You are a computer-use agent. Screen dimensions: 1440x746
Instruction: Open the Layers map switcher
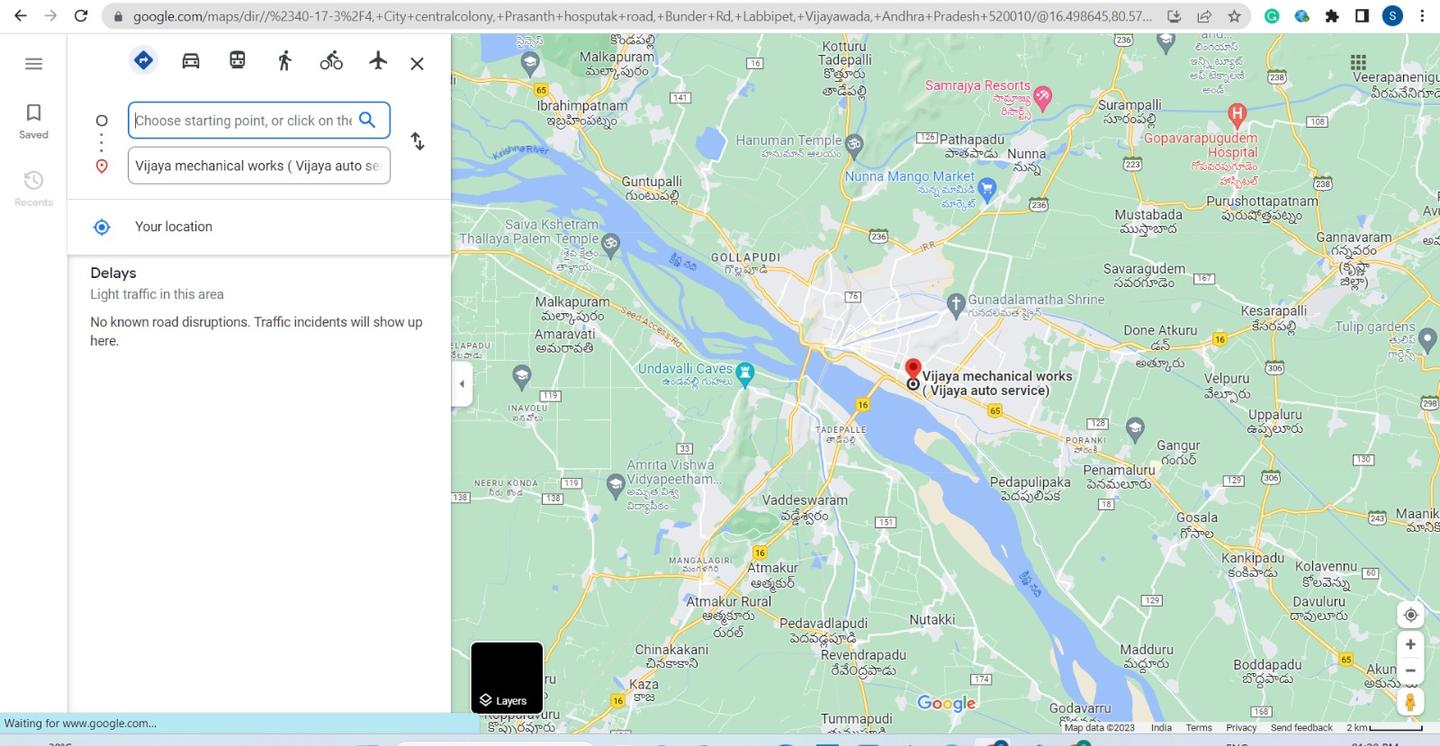(507, 678)
